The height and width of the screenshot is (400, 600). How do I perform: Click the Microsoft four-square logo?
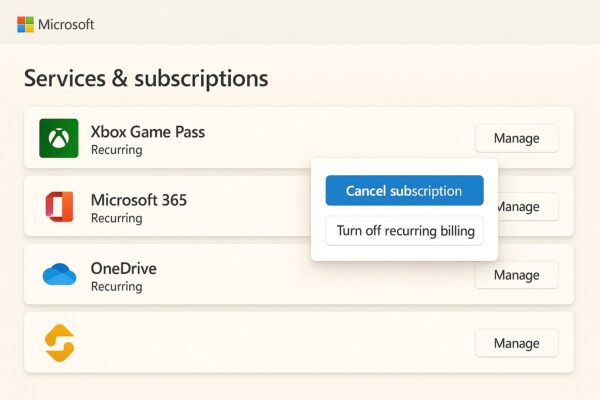click(x=25, y=24)
